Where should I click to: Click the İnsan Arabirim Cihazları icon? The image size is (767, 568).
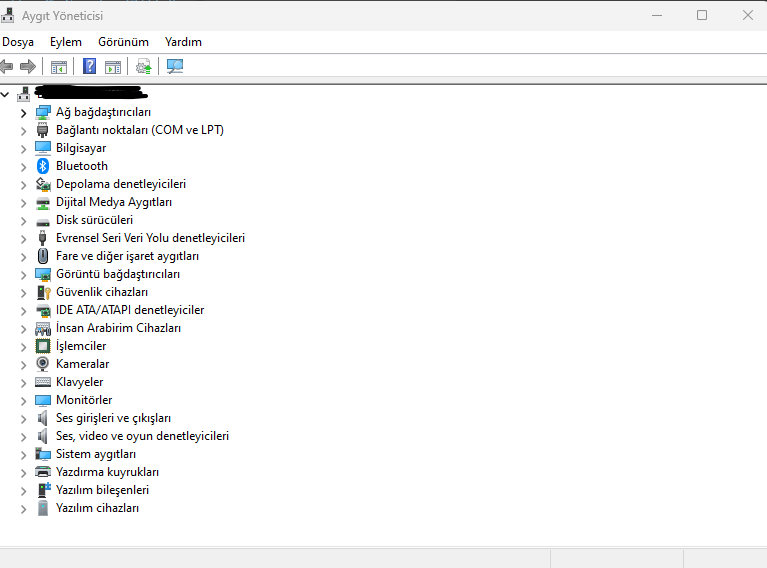43,328
